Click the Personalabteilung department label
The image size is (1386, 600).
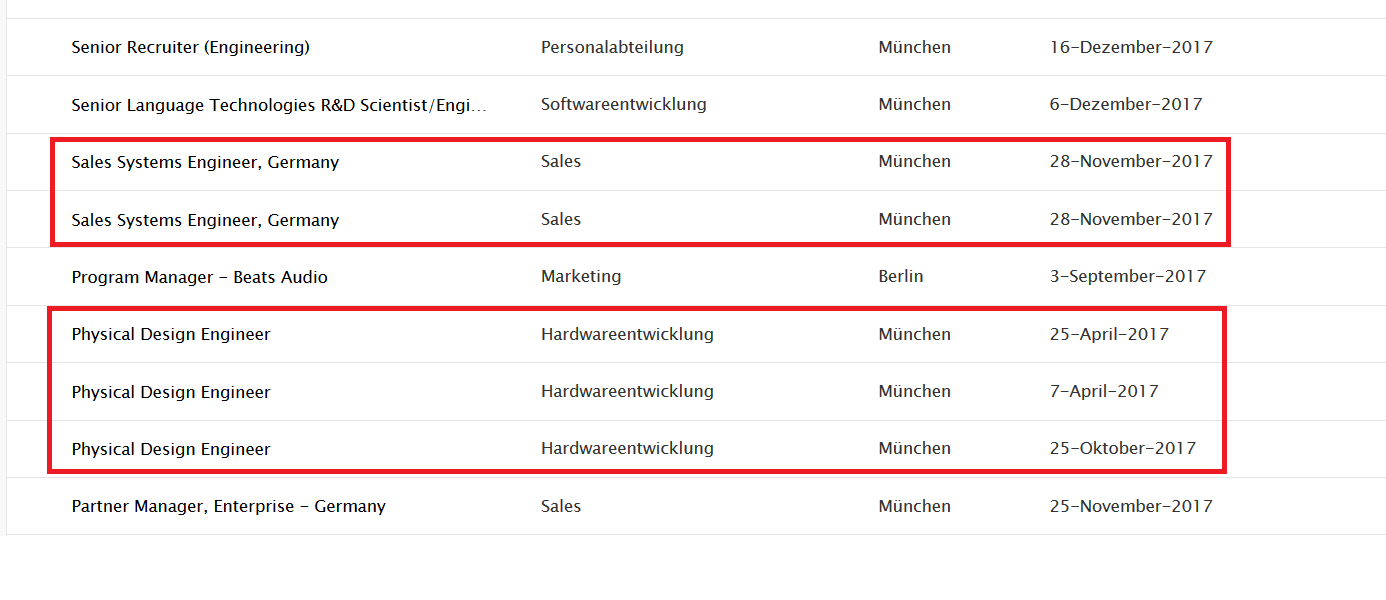pyautogui.click(x=612, y=47)
